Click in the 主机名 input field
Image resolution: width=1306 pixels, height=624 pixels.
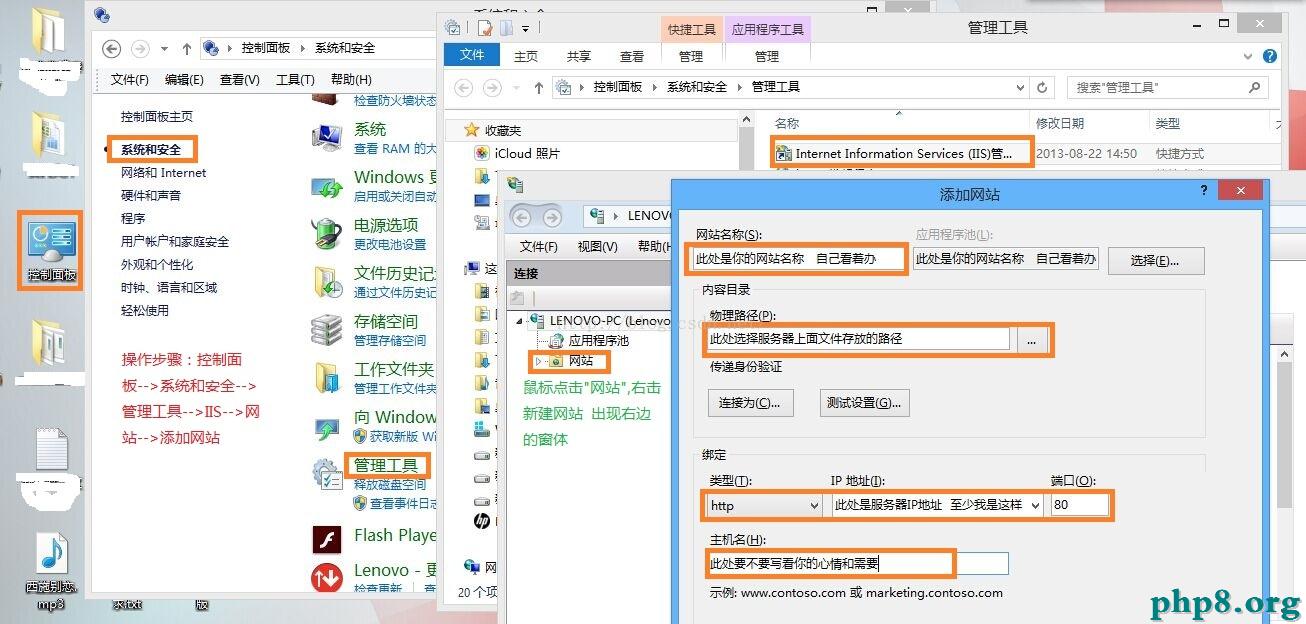click(858, 564)
